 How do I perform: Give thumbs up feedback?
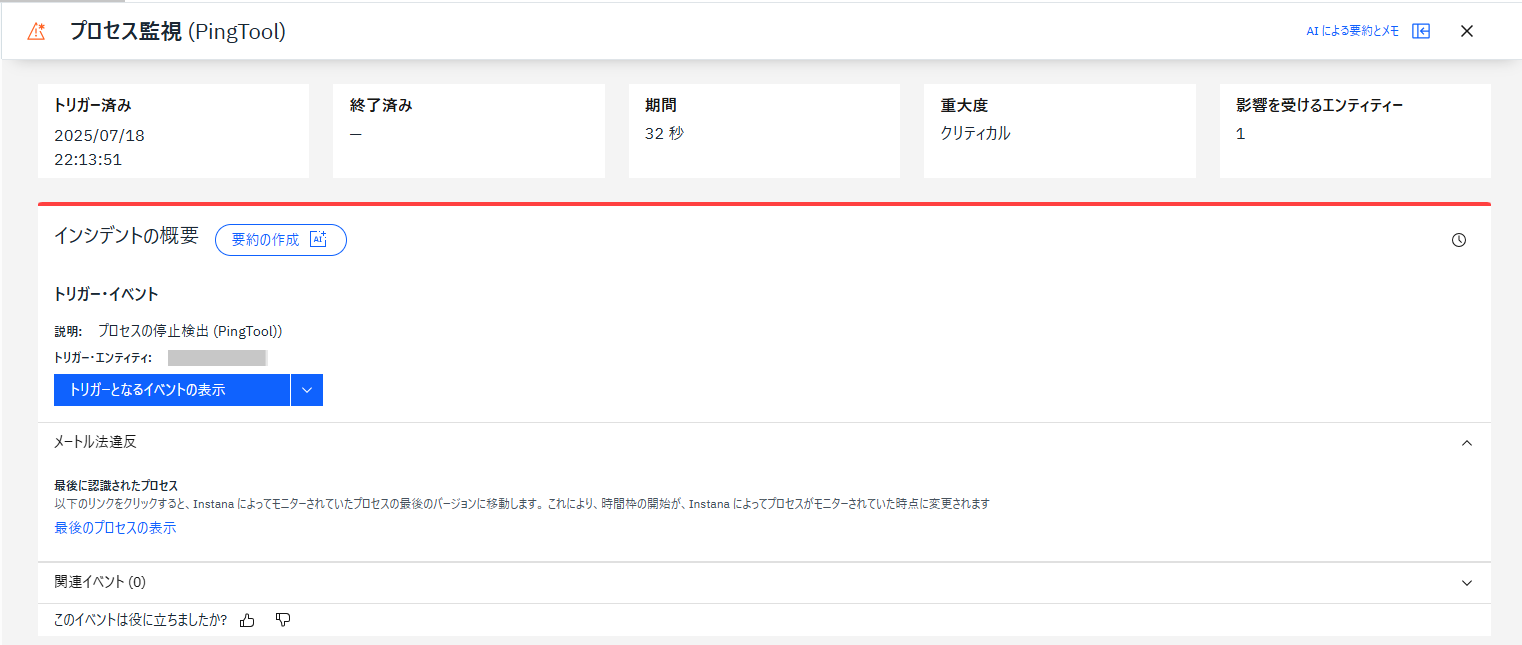[x=247, y=620]
